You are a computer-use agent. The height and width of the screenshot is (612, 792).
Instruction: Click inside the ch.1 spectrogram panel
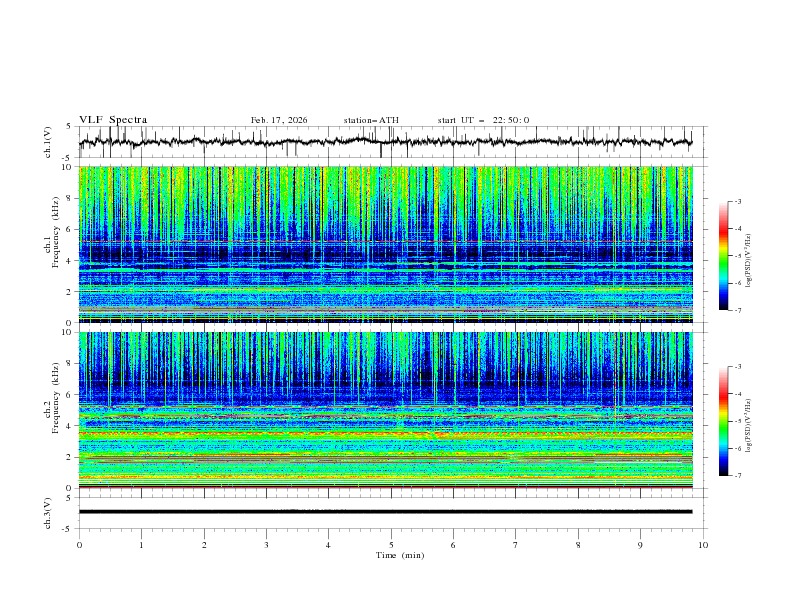point(386,244)
